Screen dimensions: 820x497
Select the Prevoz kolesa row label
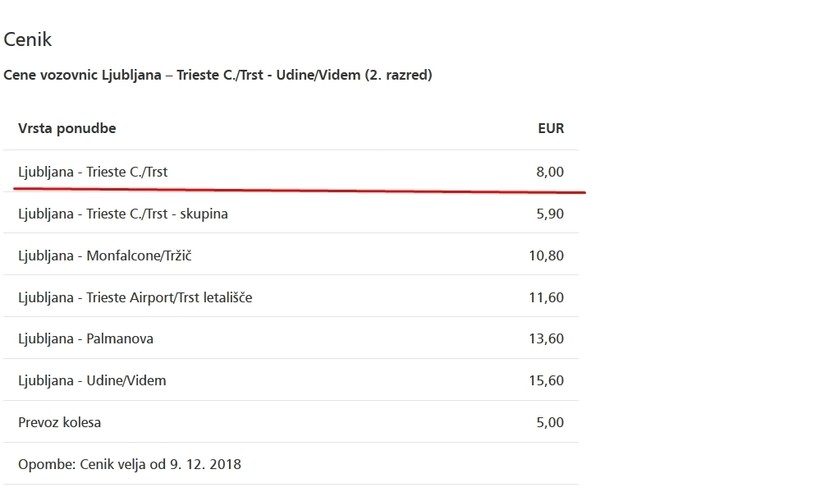[x=60, y=423]
